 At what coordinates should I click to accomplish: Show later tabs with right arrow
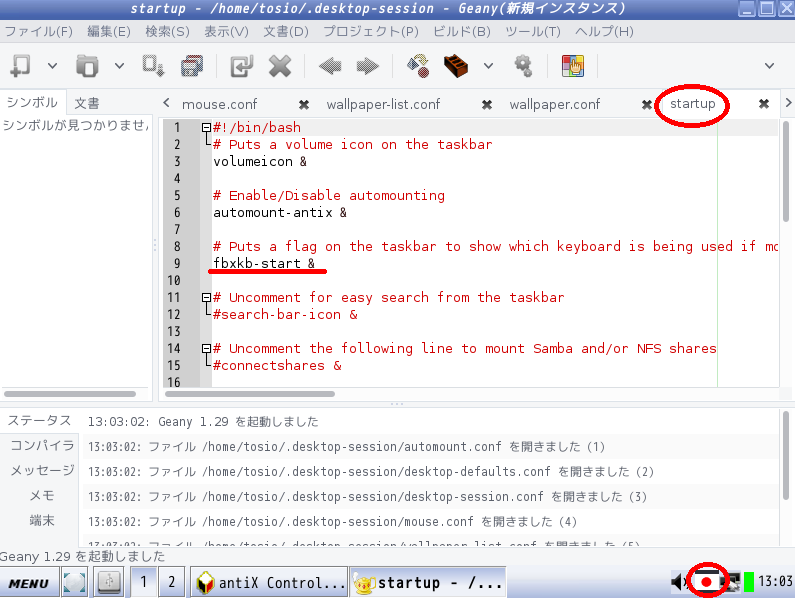tap(788, 103)
